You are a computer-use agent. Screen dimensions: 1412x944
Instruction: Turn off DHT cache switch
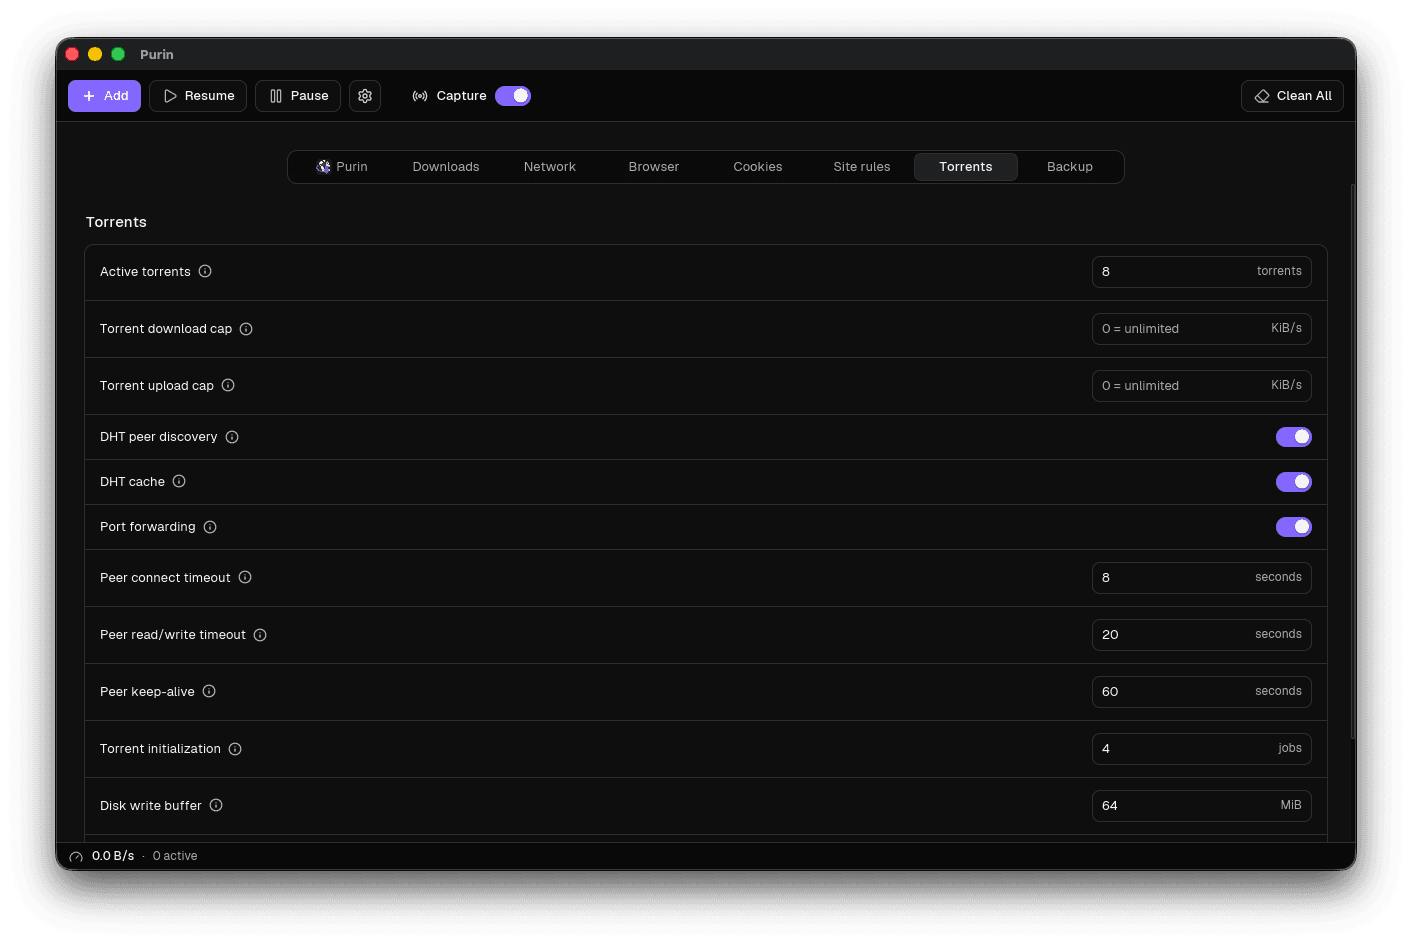pyautogui.click(x=1294, y=482)
